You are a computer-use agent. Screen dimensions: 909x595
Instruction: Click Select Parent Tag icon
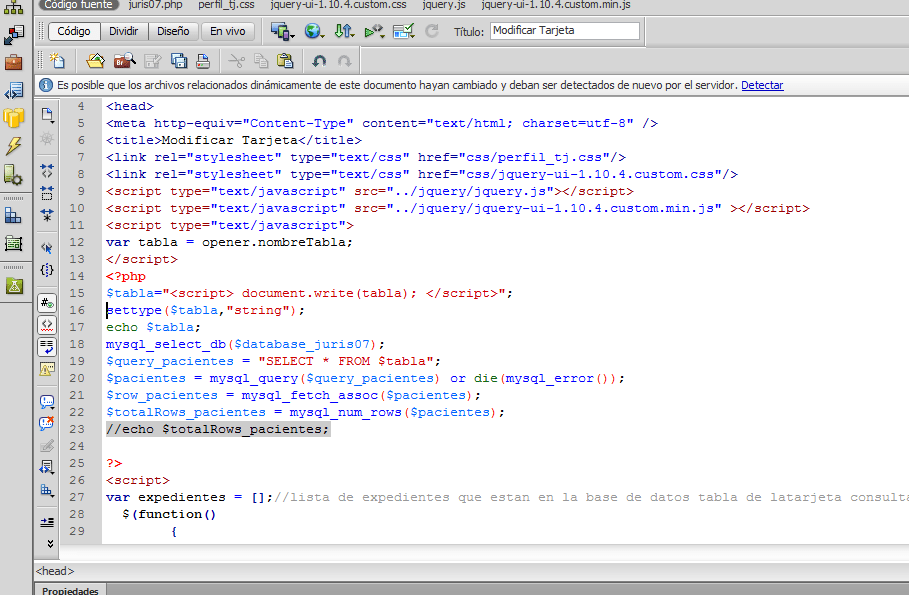[x=47, y=248]
